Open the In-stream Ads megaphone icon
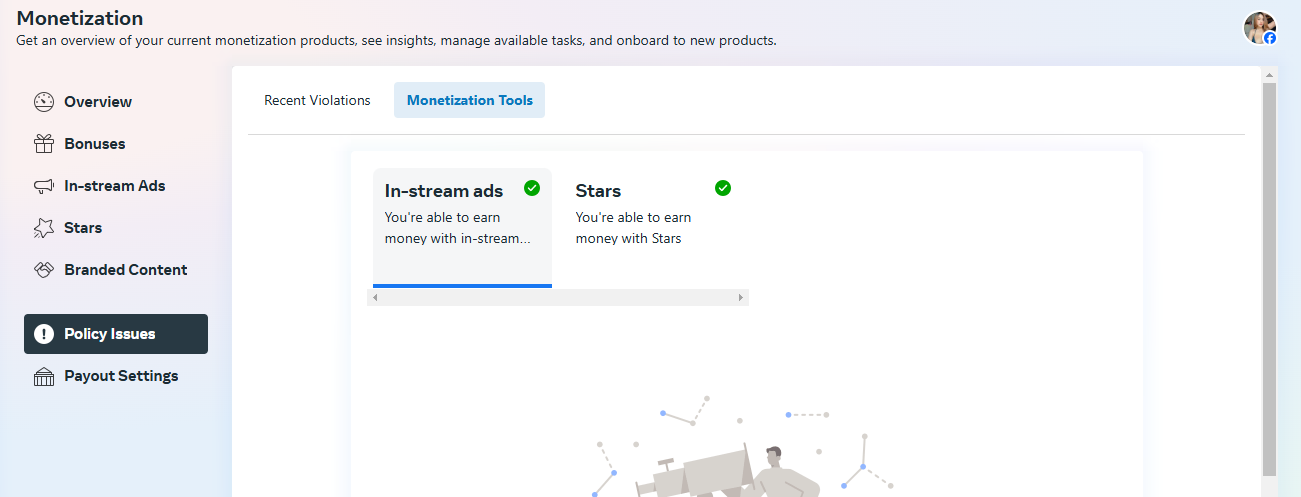This screenshot has height=497, width=1301. pyautogui.click(x=44, y=186)
